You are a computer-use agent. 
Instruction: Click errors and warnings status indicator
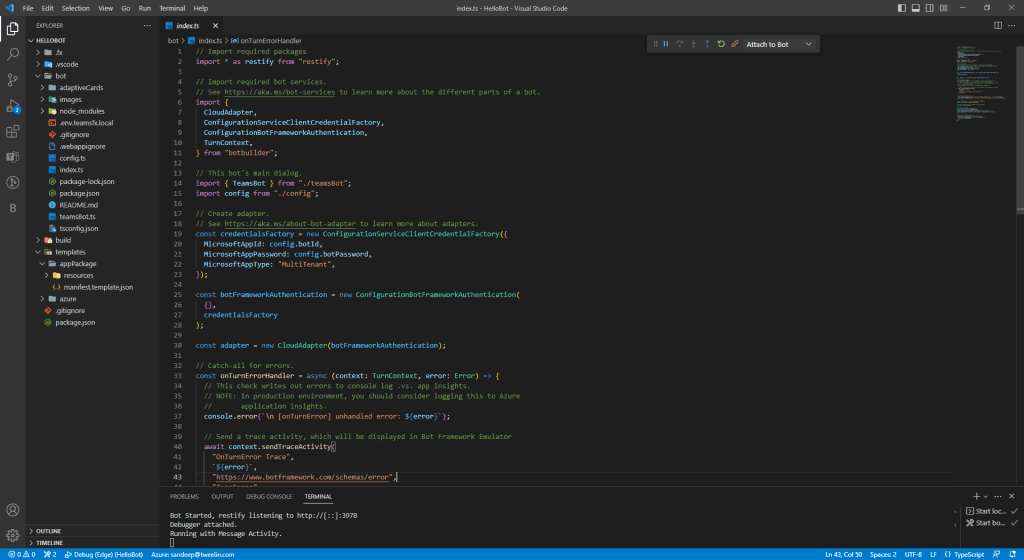pos(22,554)
